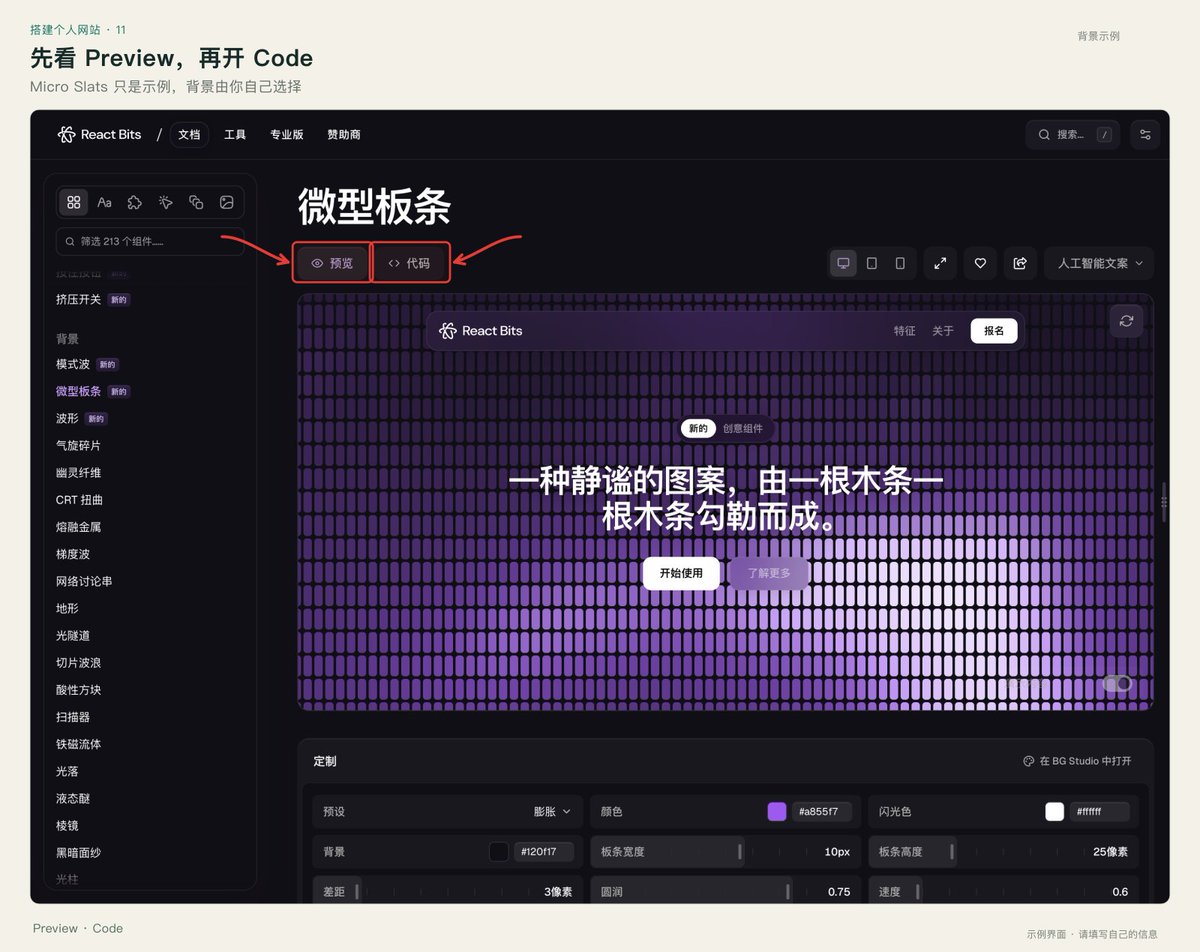The image size is (1200, 952).
Task: Click the React Bits logo in the top navbar
Action: coord(99,134)
